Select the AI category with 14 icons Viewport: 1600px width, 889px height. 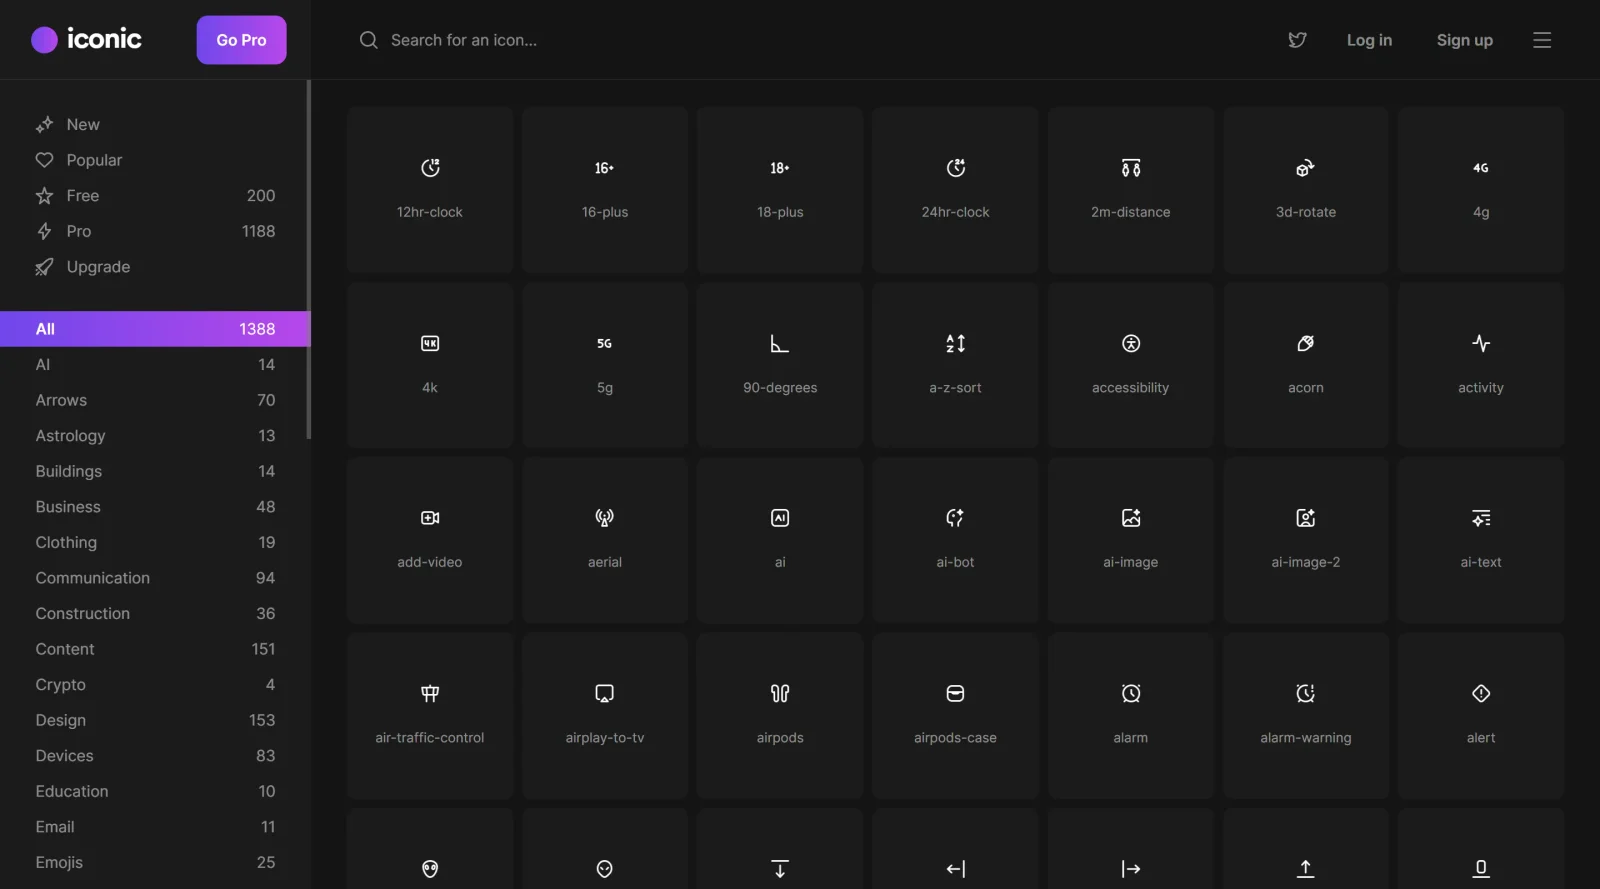(x=155, y=364)
